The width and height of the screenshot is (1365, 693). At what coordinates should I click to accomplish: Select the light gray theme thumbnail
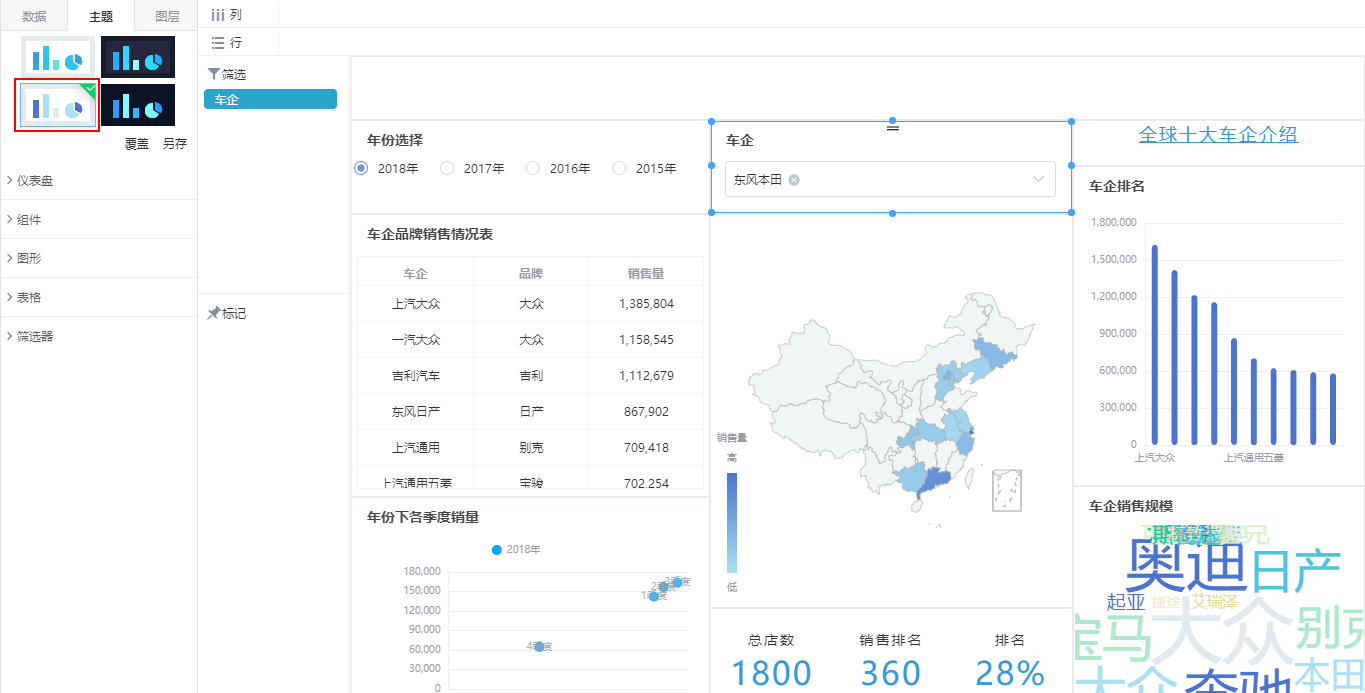coord(59,57)
